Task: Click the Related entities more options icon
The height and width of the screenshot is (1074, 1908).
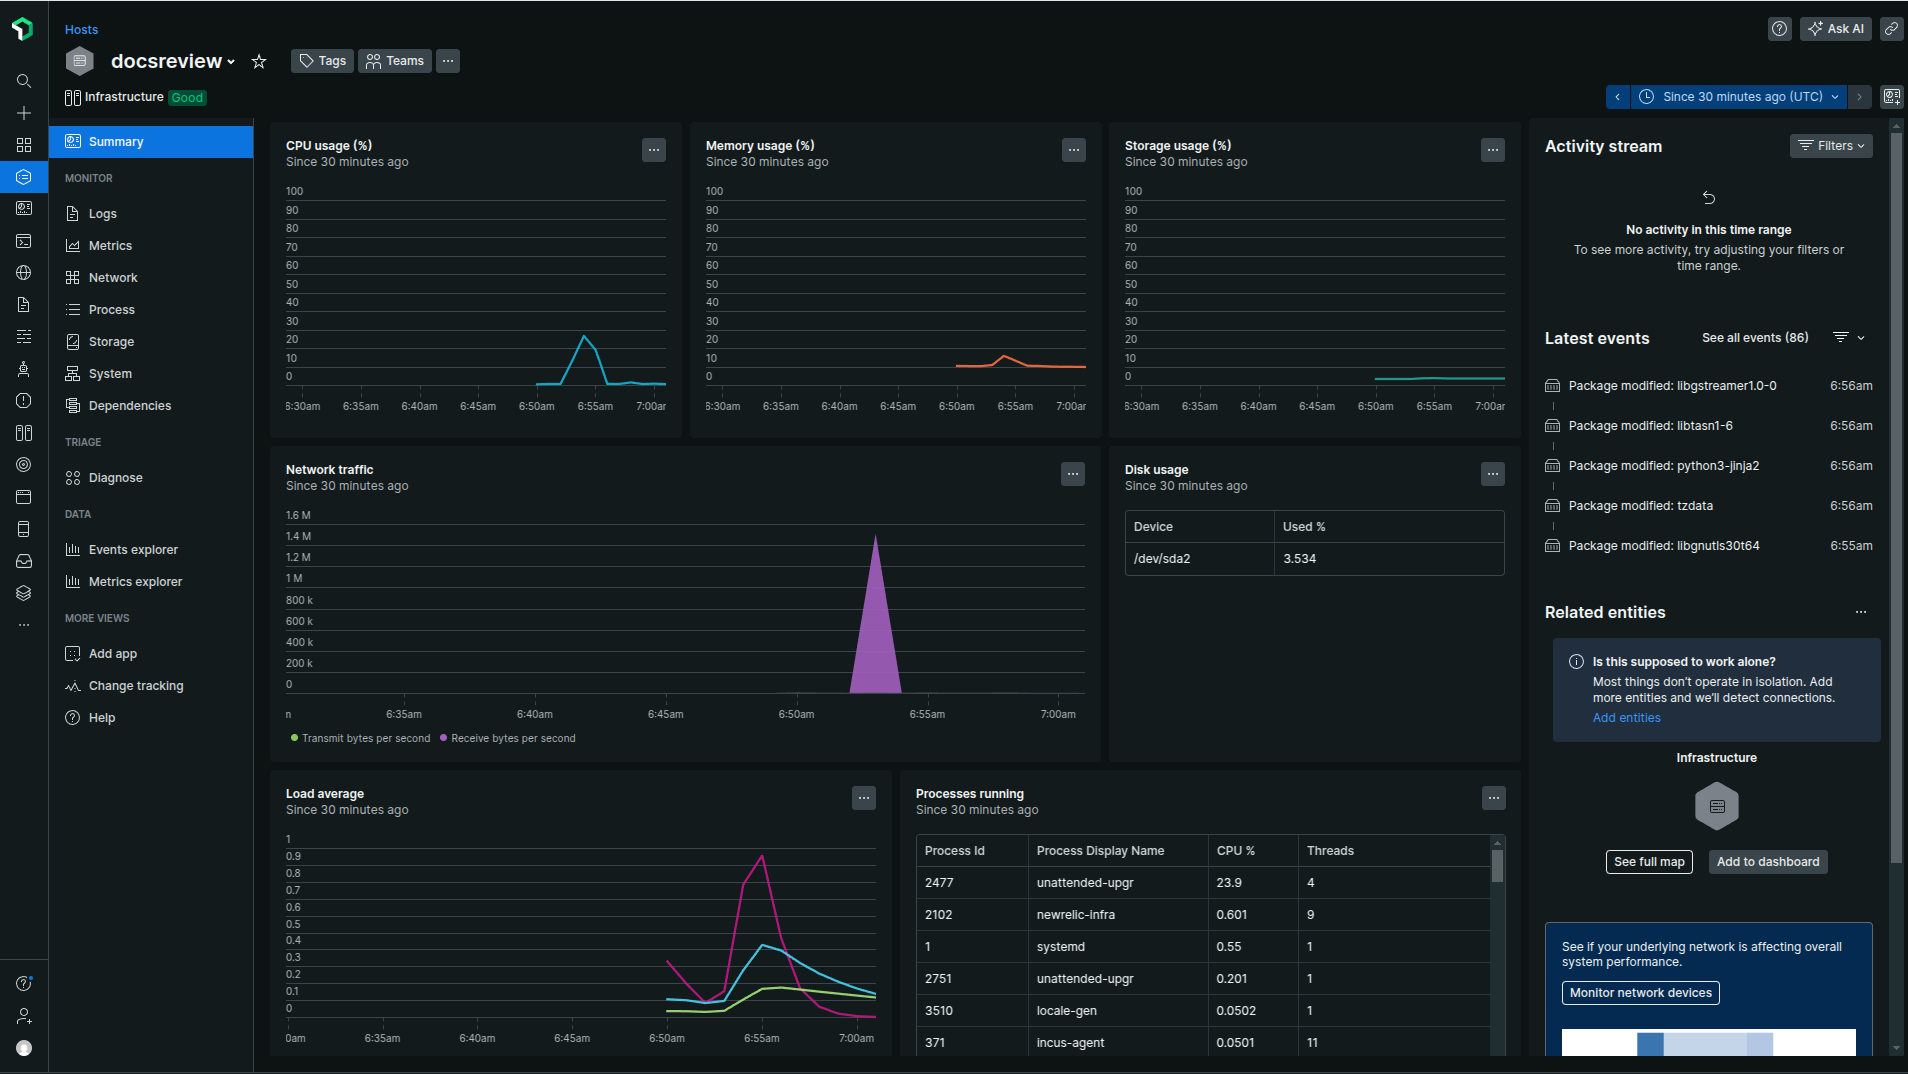Action: pyautogui.click(x=1861, y=612)
